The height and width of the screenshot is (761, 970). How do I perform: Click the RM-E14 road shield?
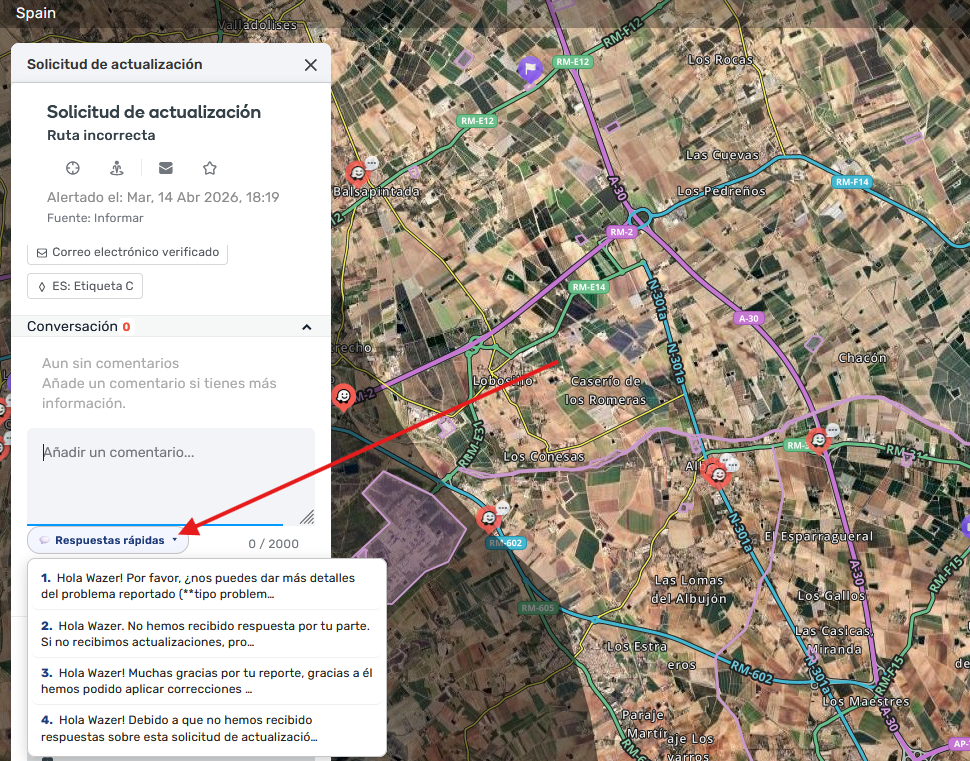tap(589, 287)
